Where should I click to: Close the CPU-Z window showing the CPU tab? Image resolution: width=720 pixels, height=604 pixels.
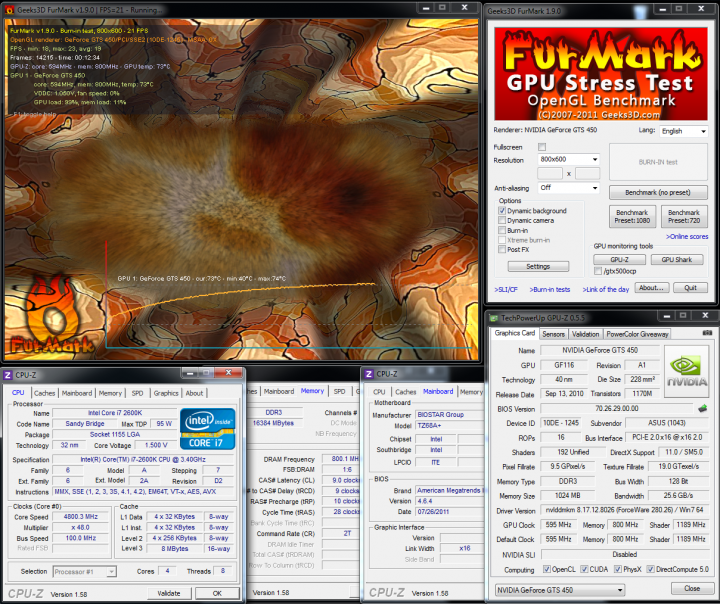pos(228,373)
